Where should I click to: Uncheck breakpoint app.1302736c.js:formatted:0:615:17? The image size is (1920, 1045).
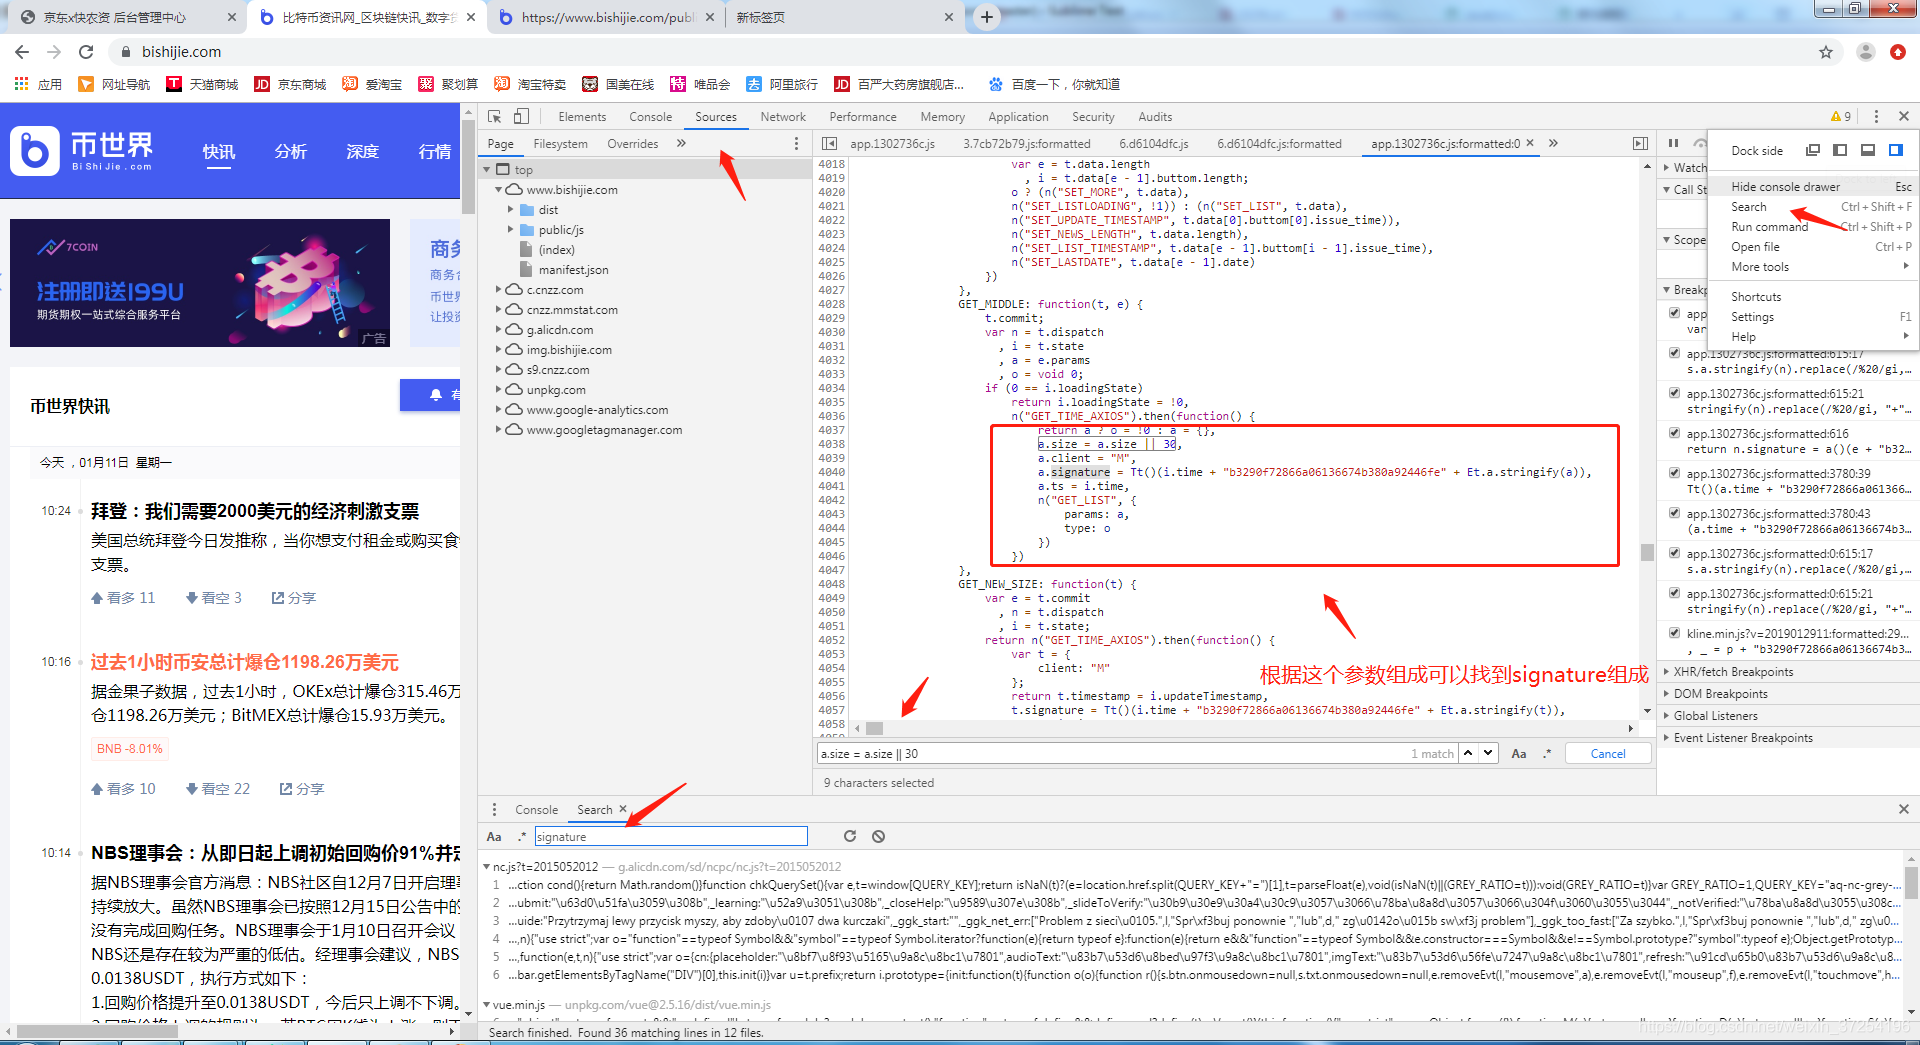[x=1674, y=553]
